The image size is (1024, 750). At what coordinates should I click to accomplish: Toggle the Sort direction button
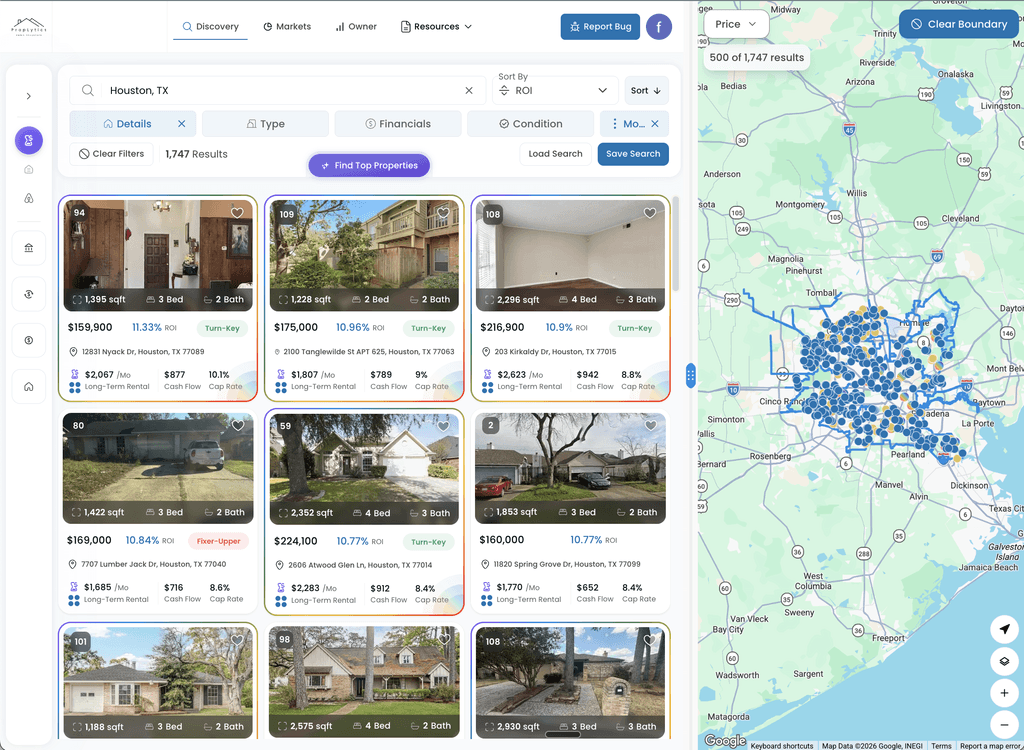point(646,91)
